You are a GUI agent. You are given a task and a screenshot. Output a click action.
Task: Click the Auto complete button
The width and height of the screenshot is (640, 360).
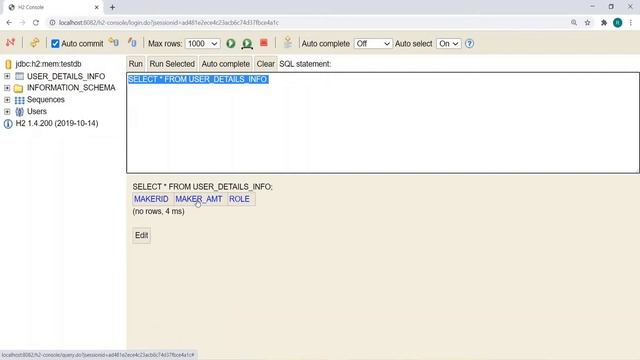[x=225, y=64]
